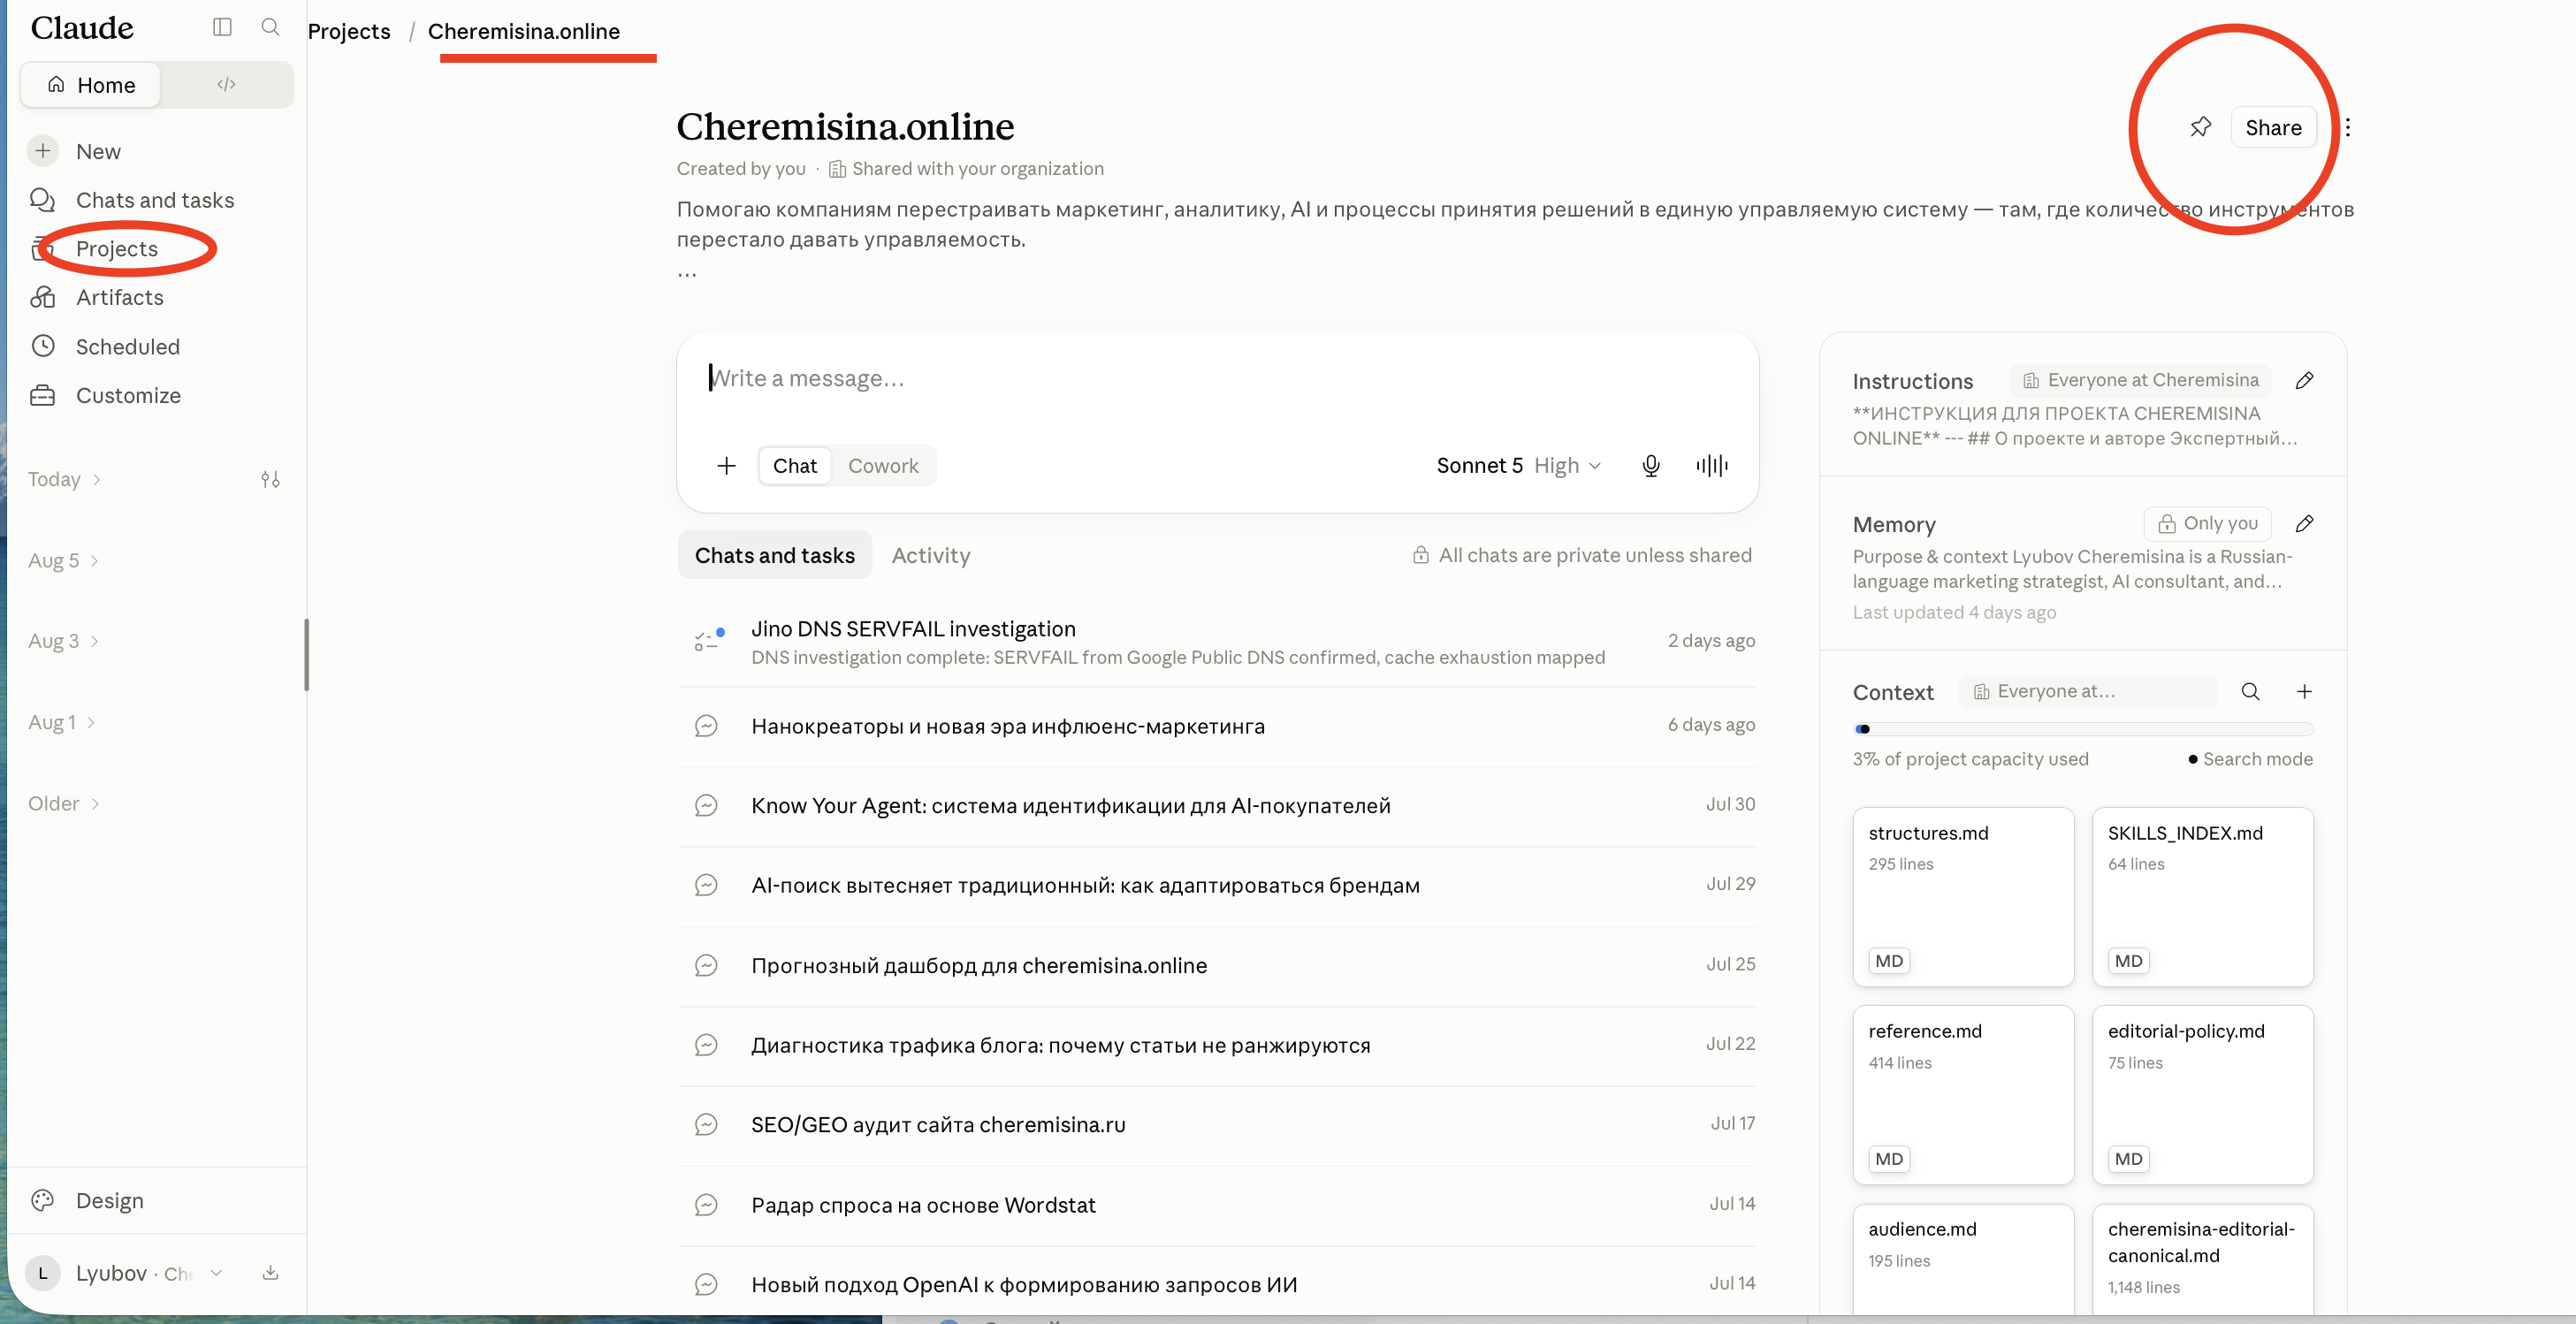Viewport: 2576px width, 1324px height.
Task: Select the Chat mode toggle
Action: pyautogui.click(x=795, y=466)
